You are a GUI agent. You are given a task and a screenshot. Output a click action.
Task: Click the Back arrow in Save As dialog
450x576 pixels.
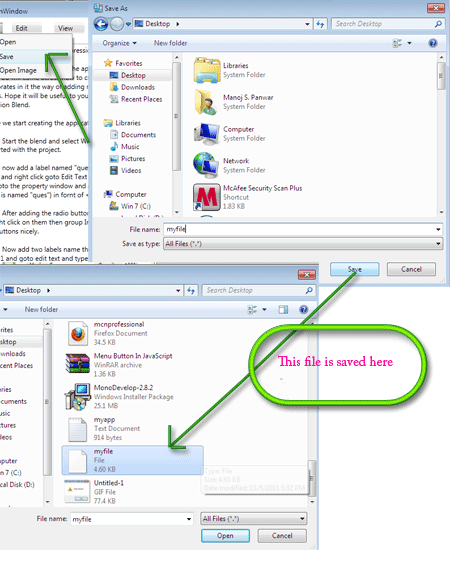[101, 24]
